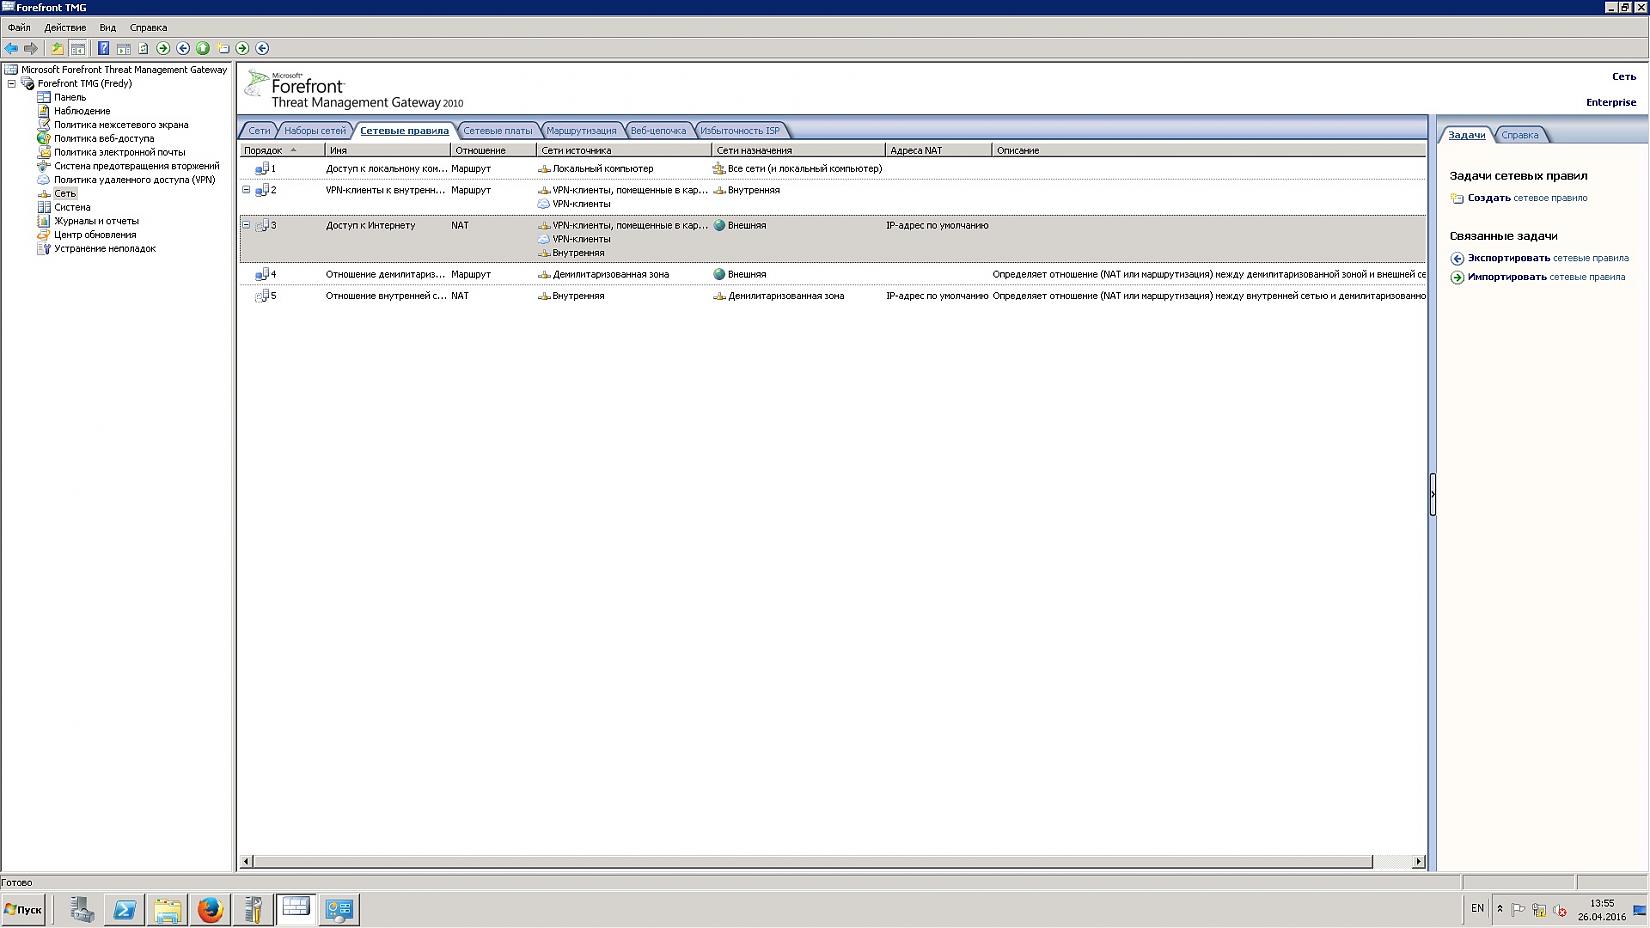Click Импортировать сетевые правила link
1650x928 pixels.
point(1546,277)
